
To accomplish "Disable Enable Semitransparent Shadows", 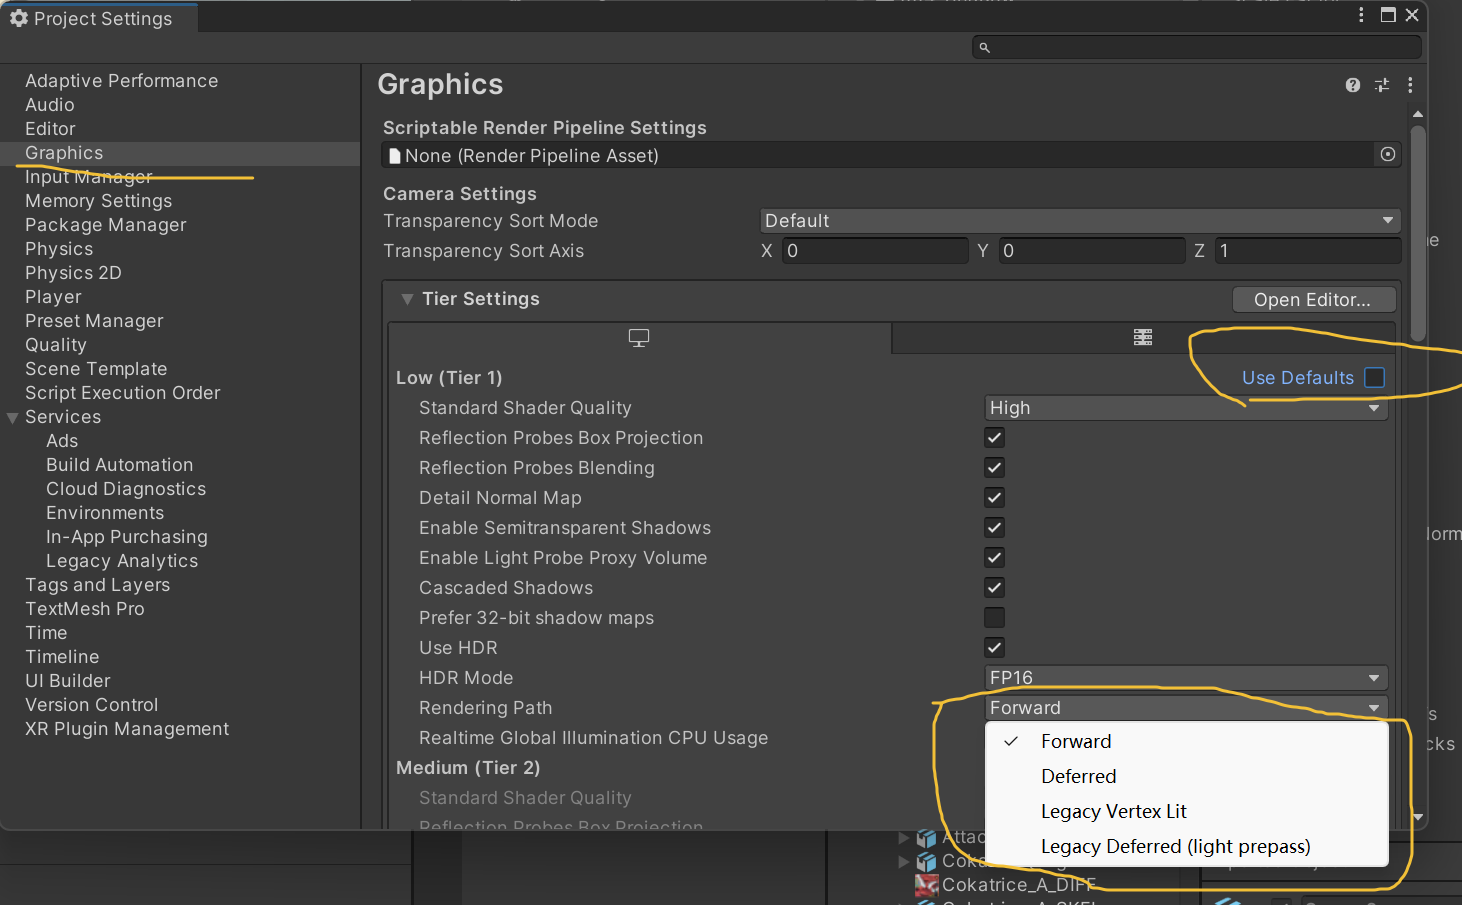I will [x=994, y=527].
